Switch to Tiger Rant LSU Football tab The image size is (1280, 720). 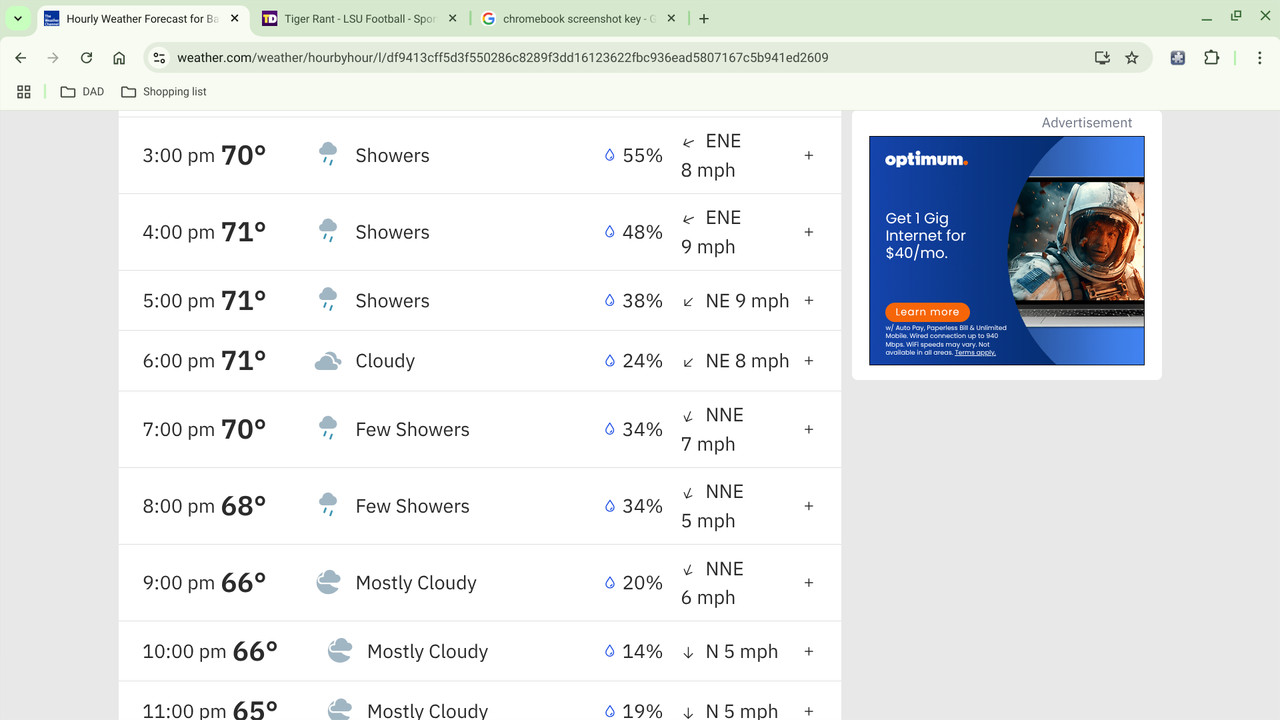358,19
